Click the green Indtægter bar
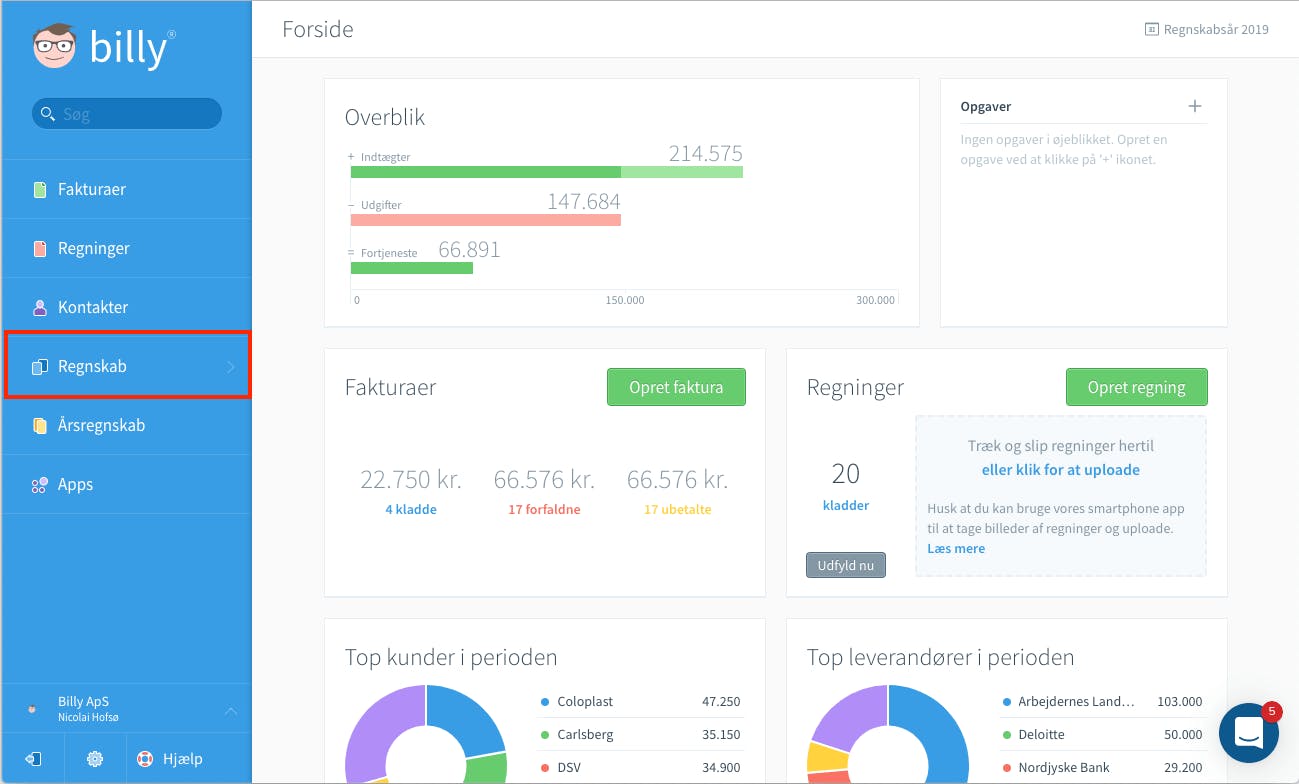Image resolution: width=1299 pixels, height=784 pixels. click(x=547, y=172)
